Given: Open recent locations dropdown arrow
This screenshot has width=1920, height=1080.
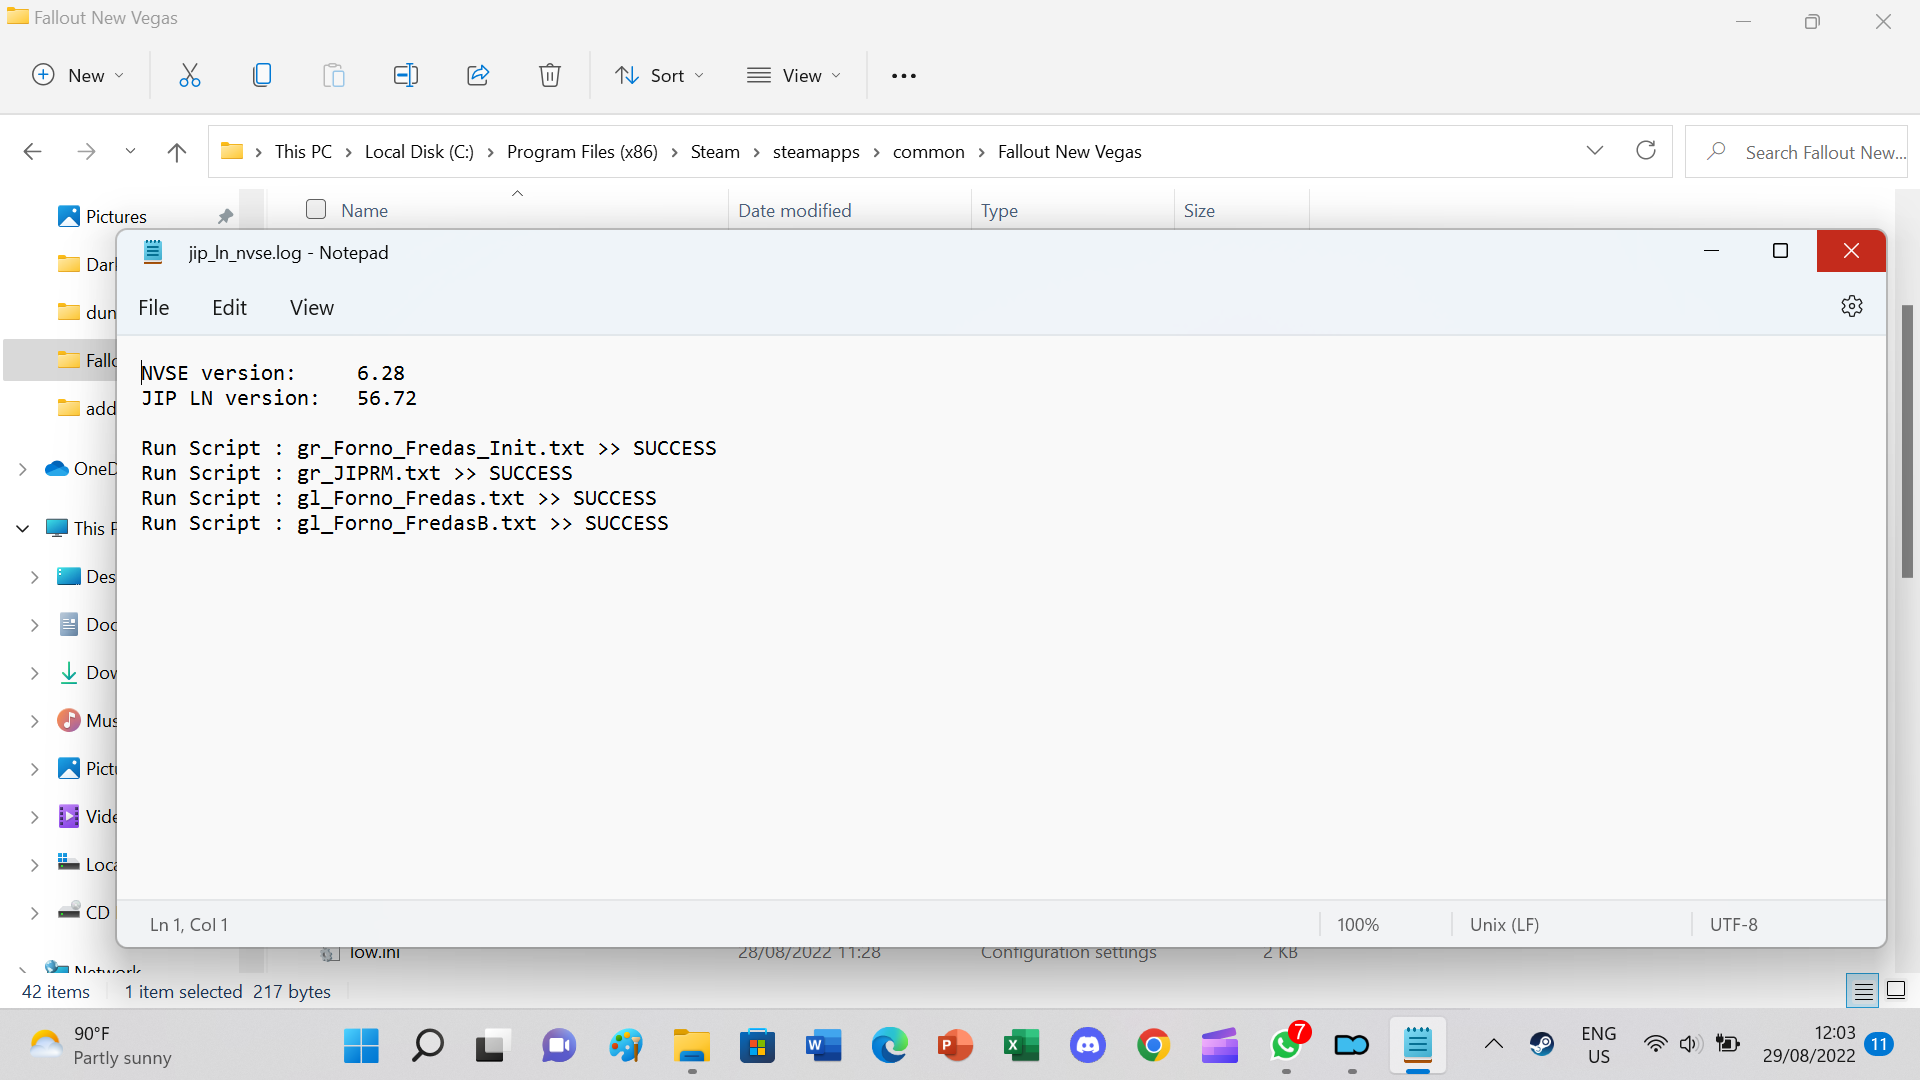Looking at the screenshot, I should pyautogui.click(x=130, y=152).
